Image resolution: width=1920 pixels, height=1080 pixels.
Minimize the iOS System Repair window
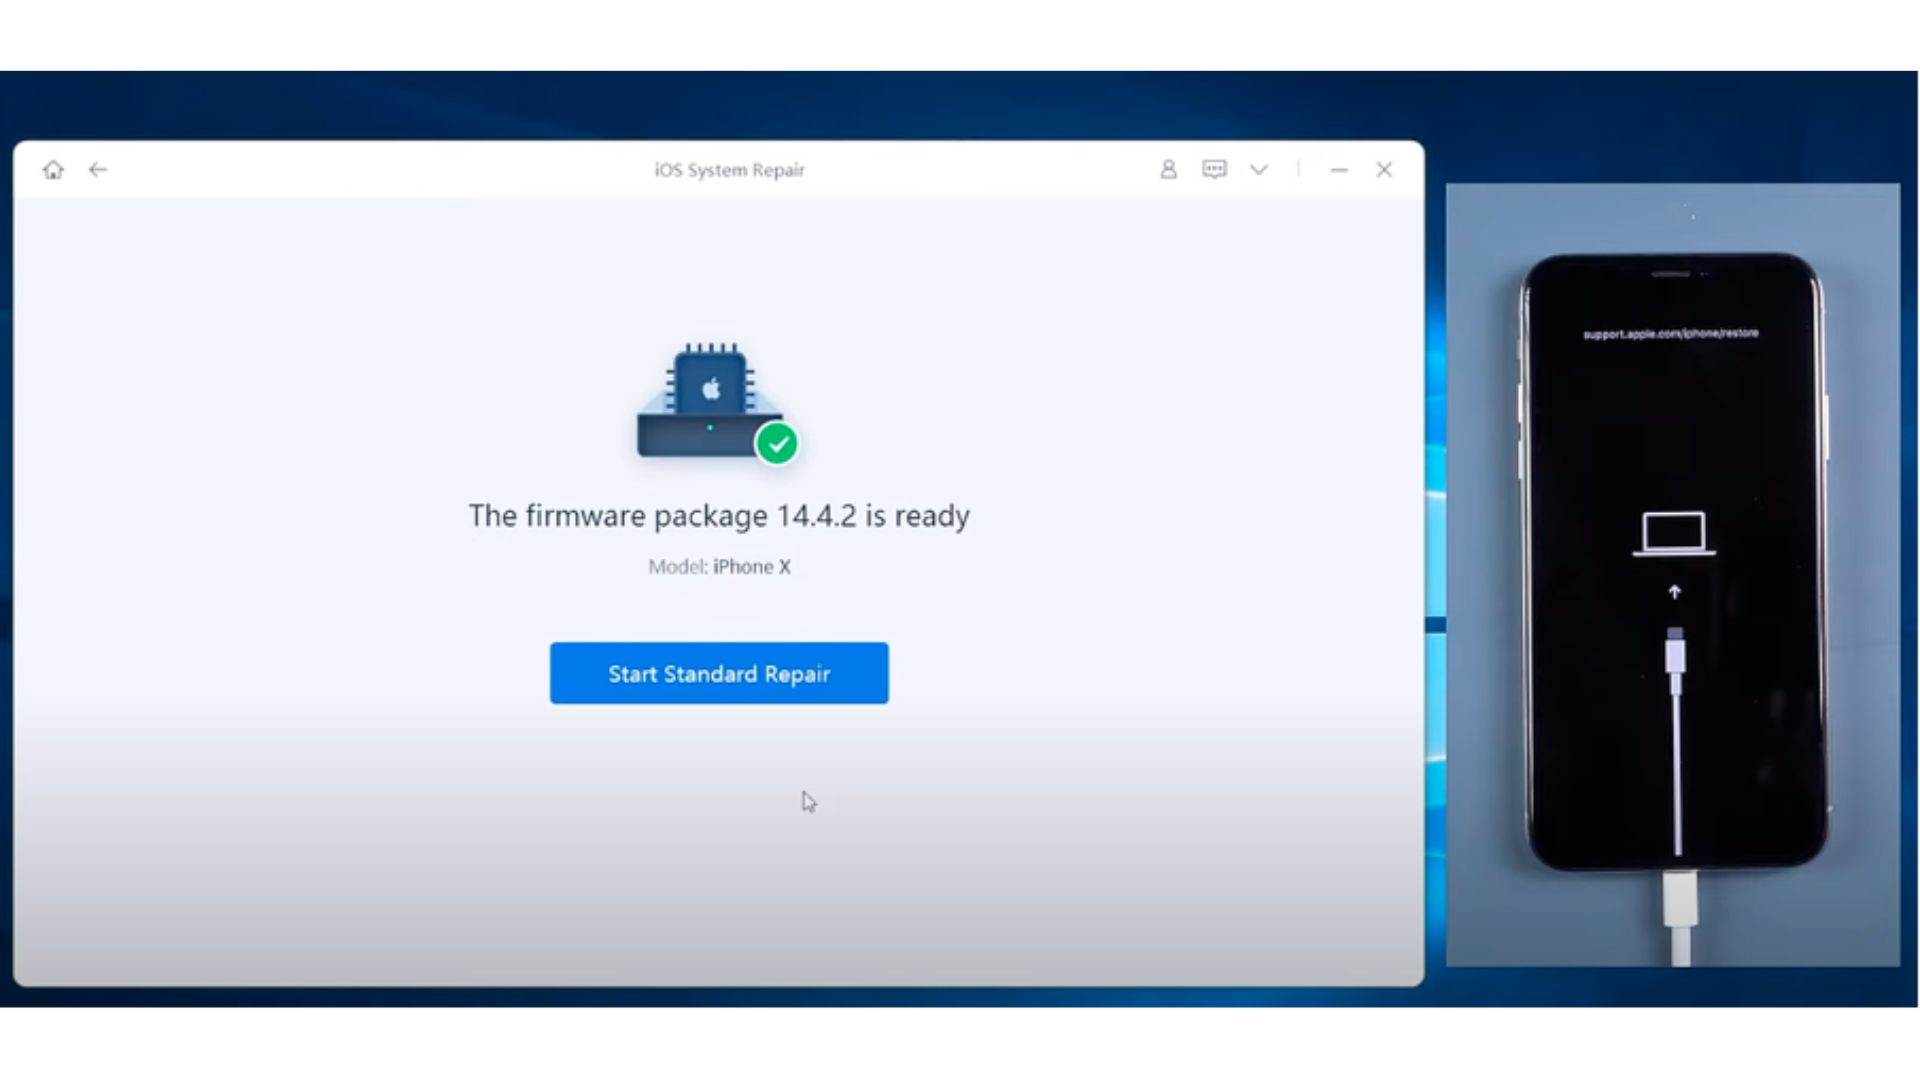coord(1339,171)
